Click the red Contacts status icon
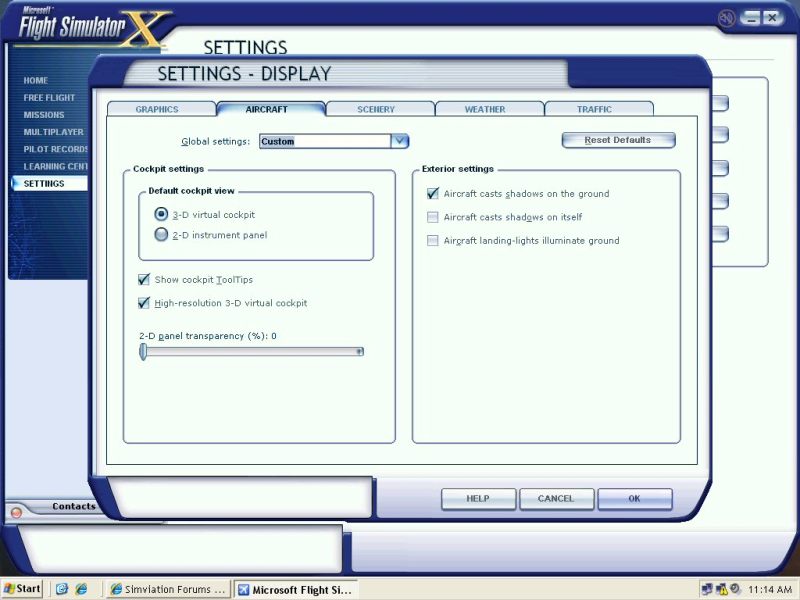 tap(16, 512)
